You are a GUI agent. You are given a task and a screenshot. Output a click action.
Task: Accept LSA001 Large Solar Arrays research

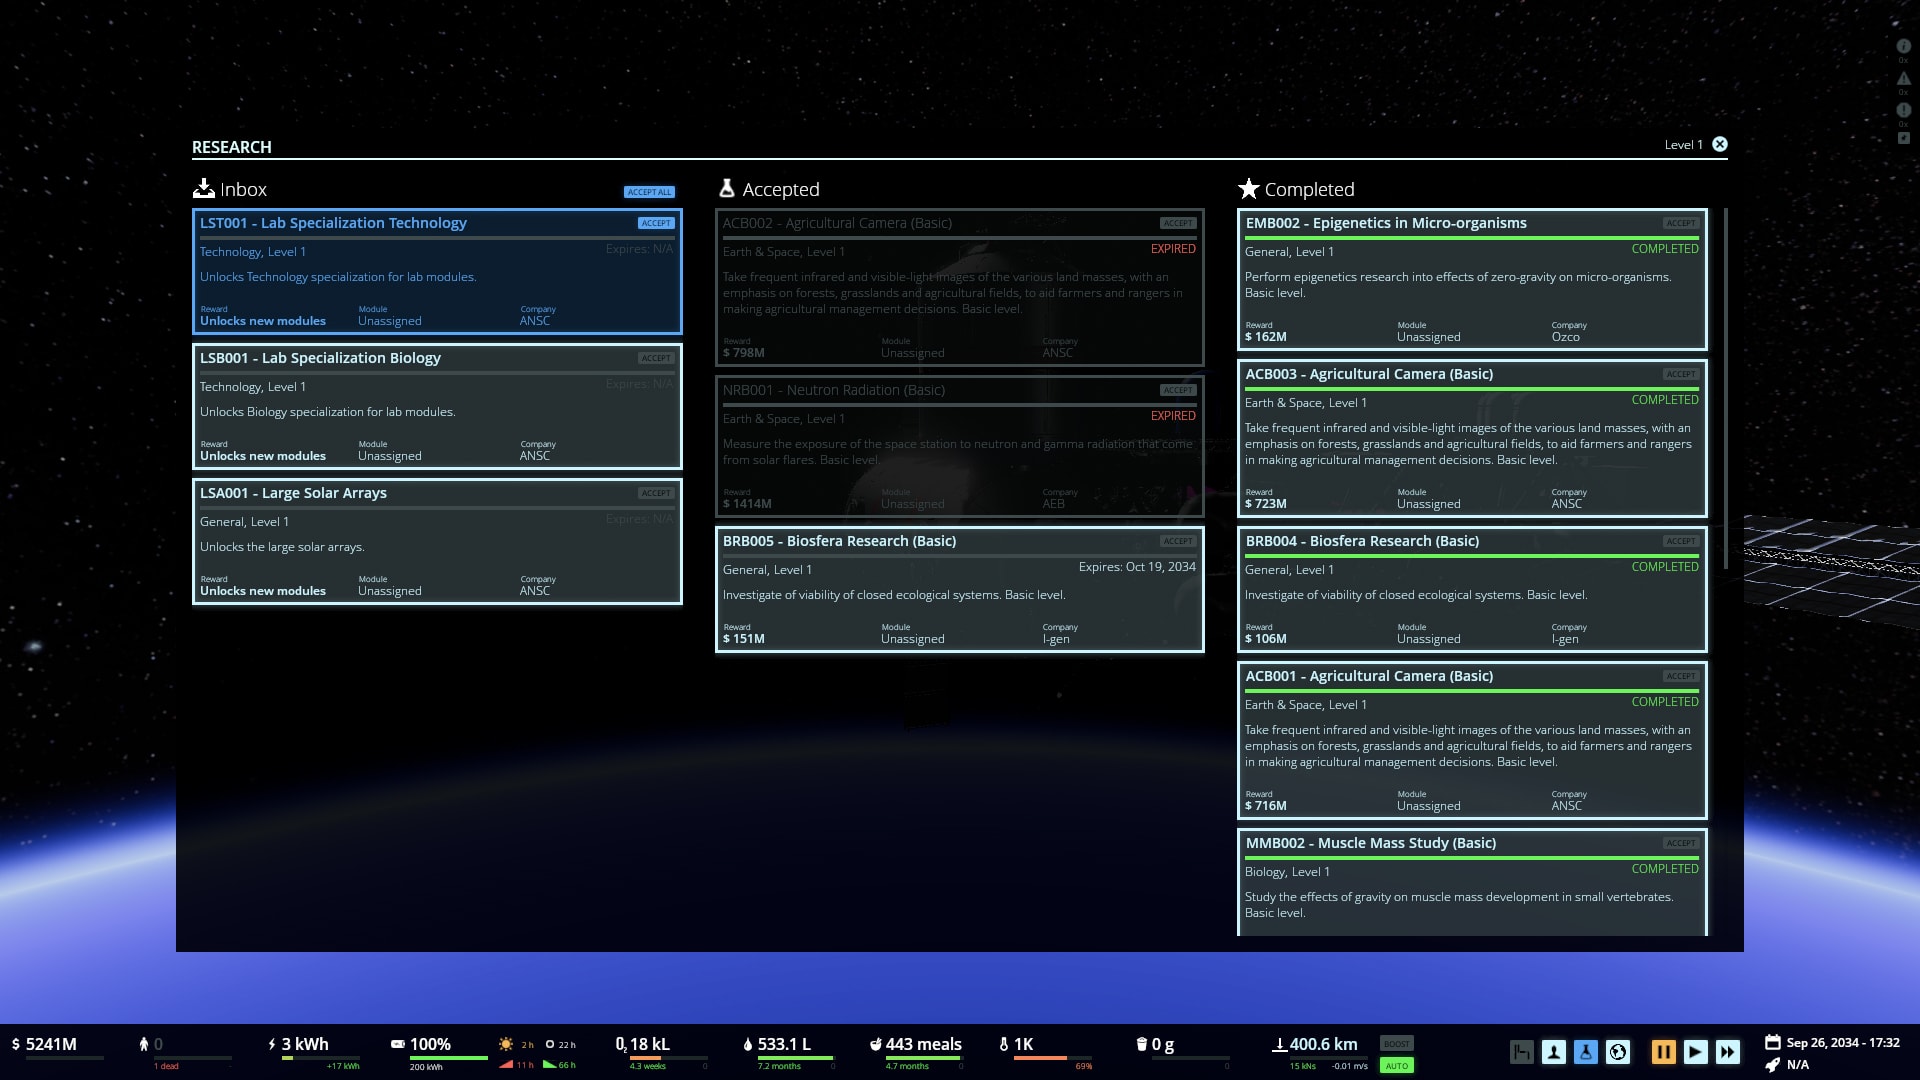coord(656,493)
